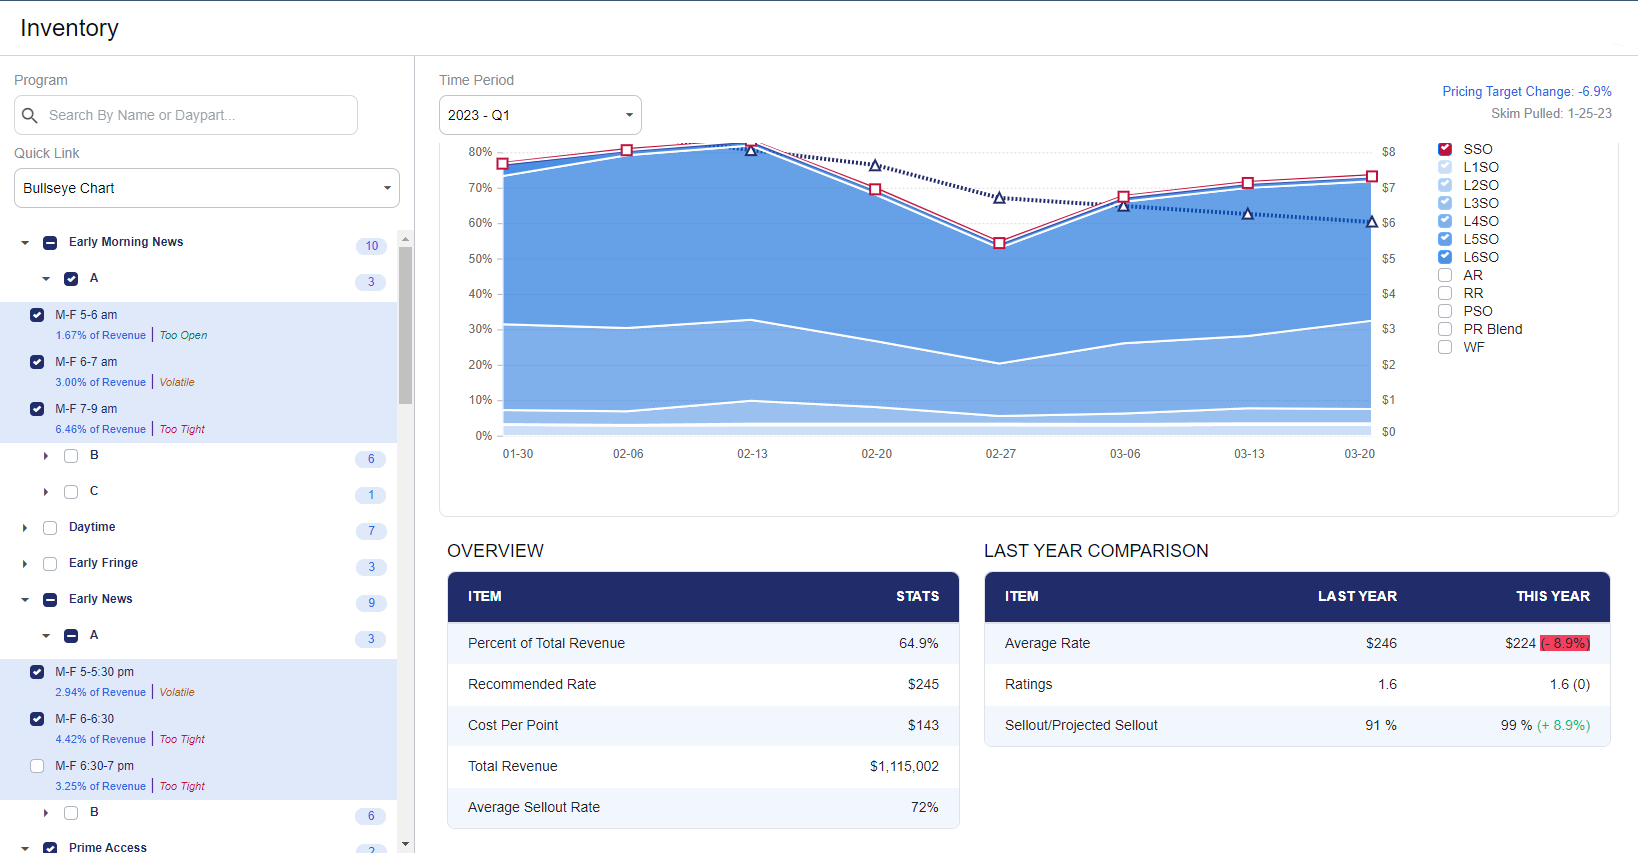Click the 3.00% of Revenue link
This screenshot has height=859, width=1638.
(101, 382)
